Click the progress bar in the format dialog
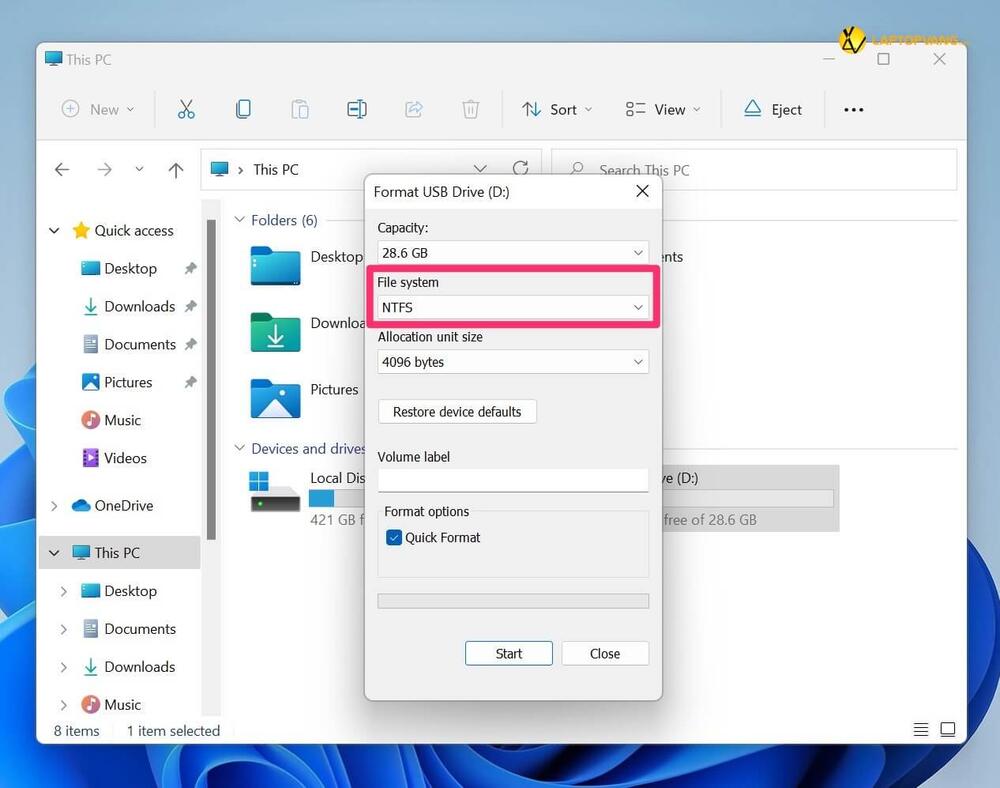Viewport: 1000px width, 788px height. click(x=513, y=600)
